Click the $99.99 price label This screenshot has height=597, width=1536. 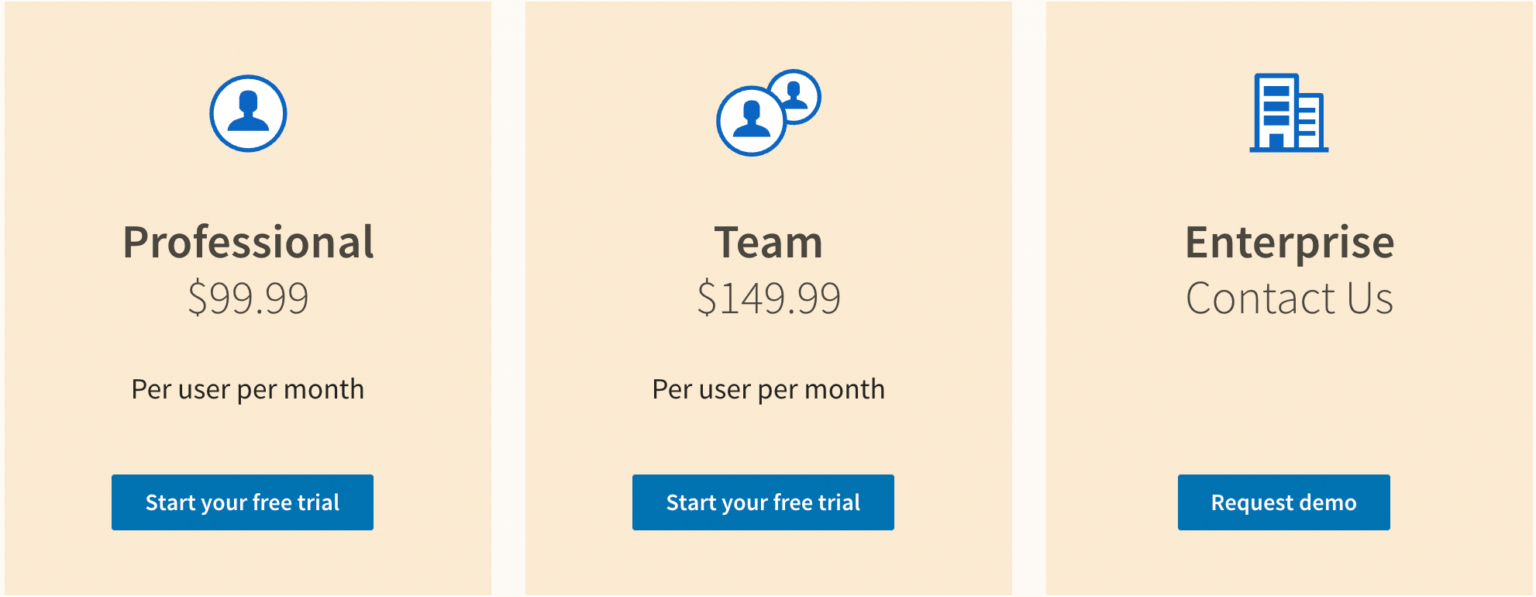click(x=248, y=296)
